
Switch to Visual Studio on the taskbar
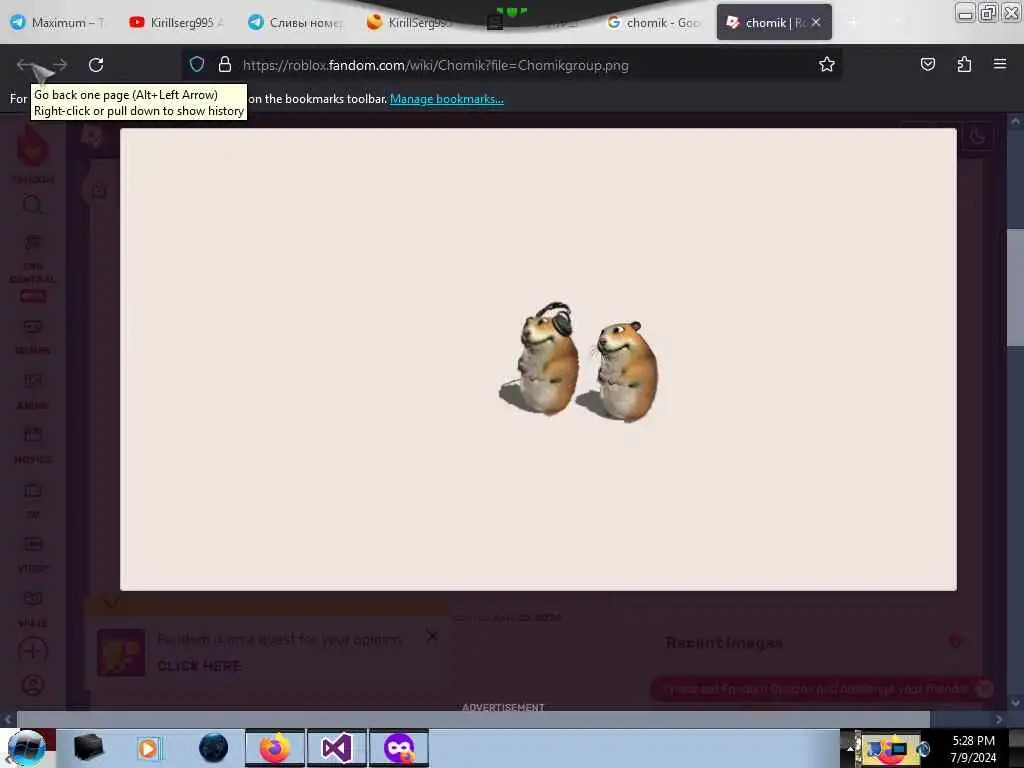point(337,748)
